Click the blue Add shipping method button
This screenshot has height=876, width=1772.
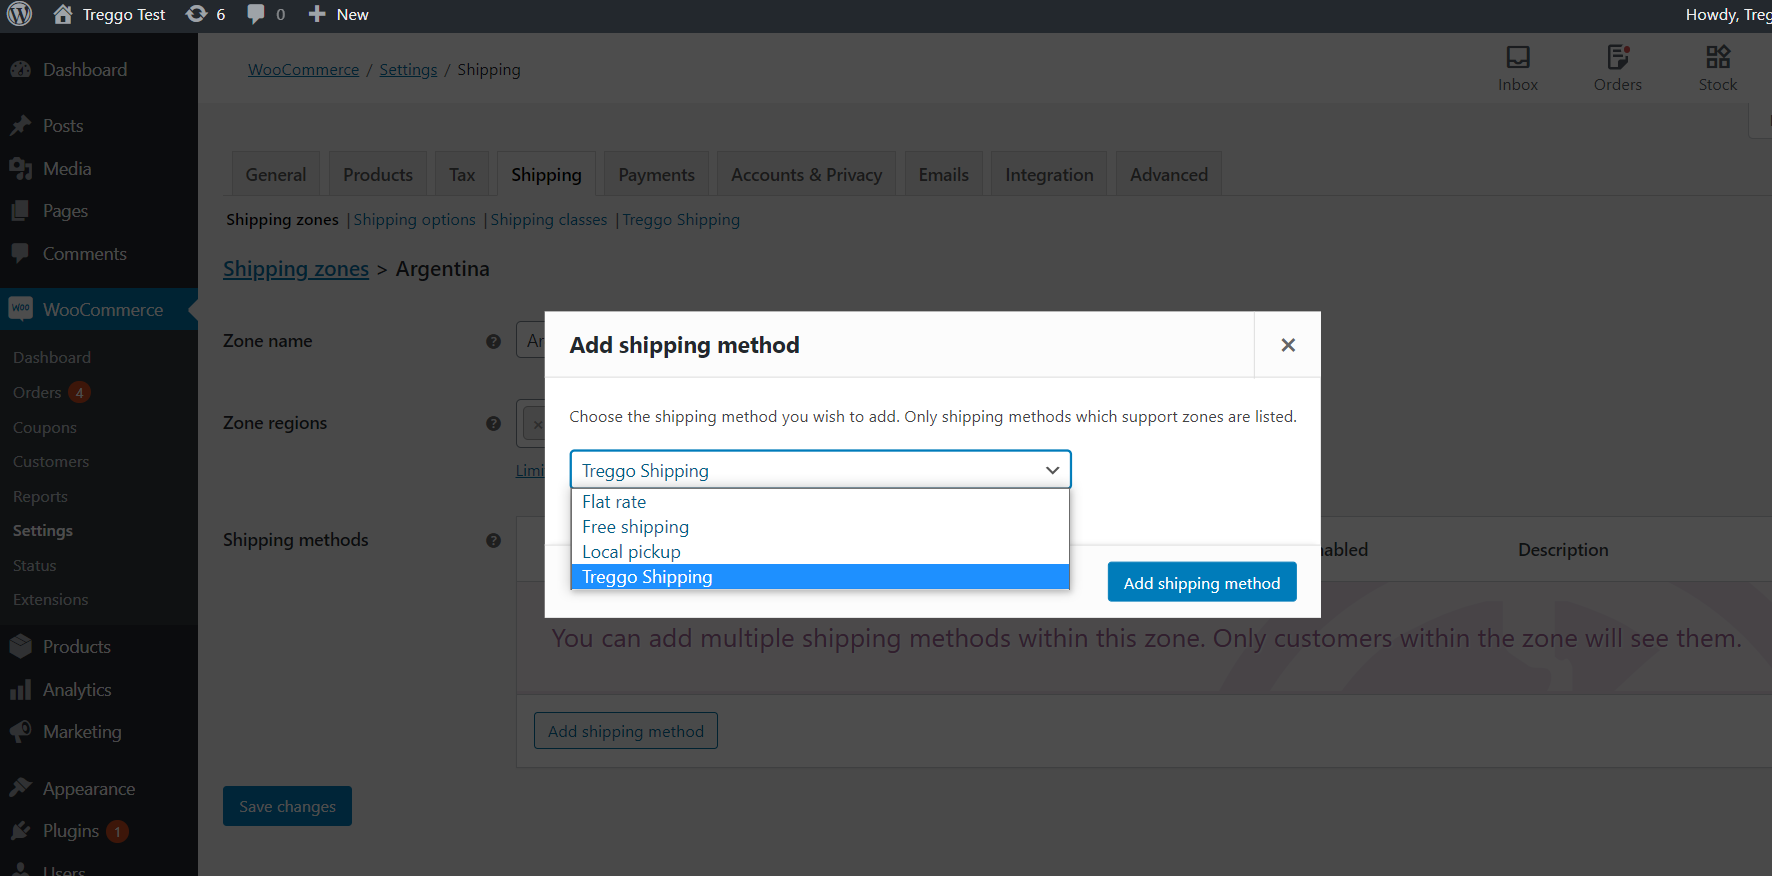point(1202,582)
